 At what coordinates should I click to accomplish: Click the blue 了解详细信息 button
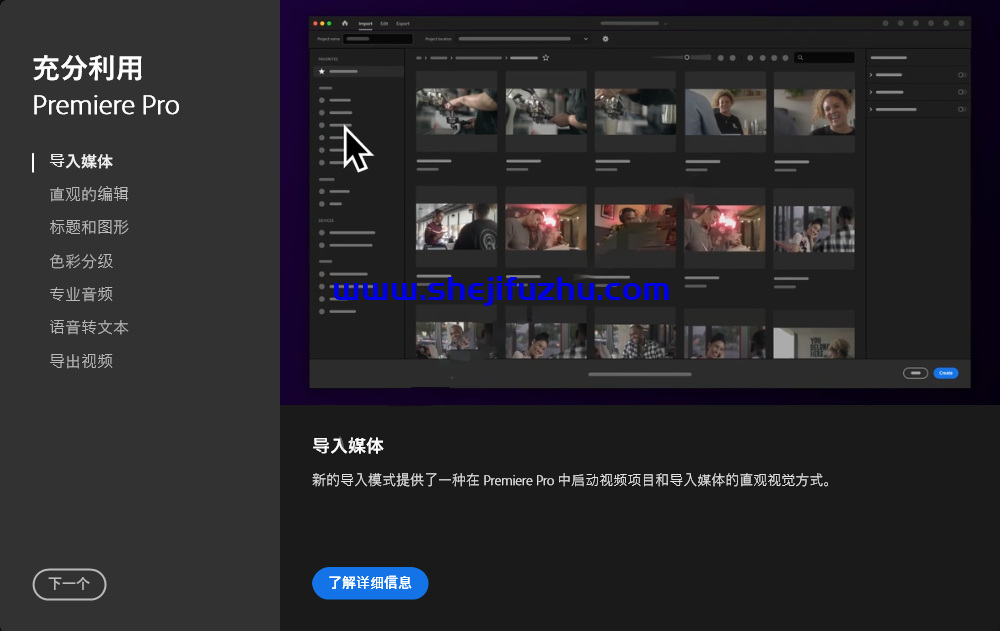tap(370, 583)
